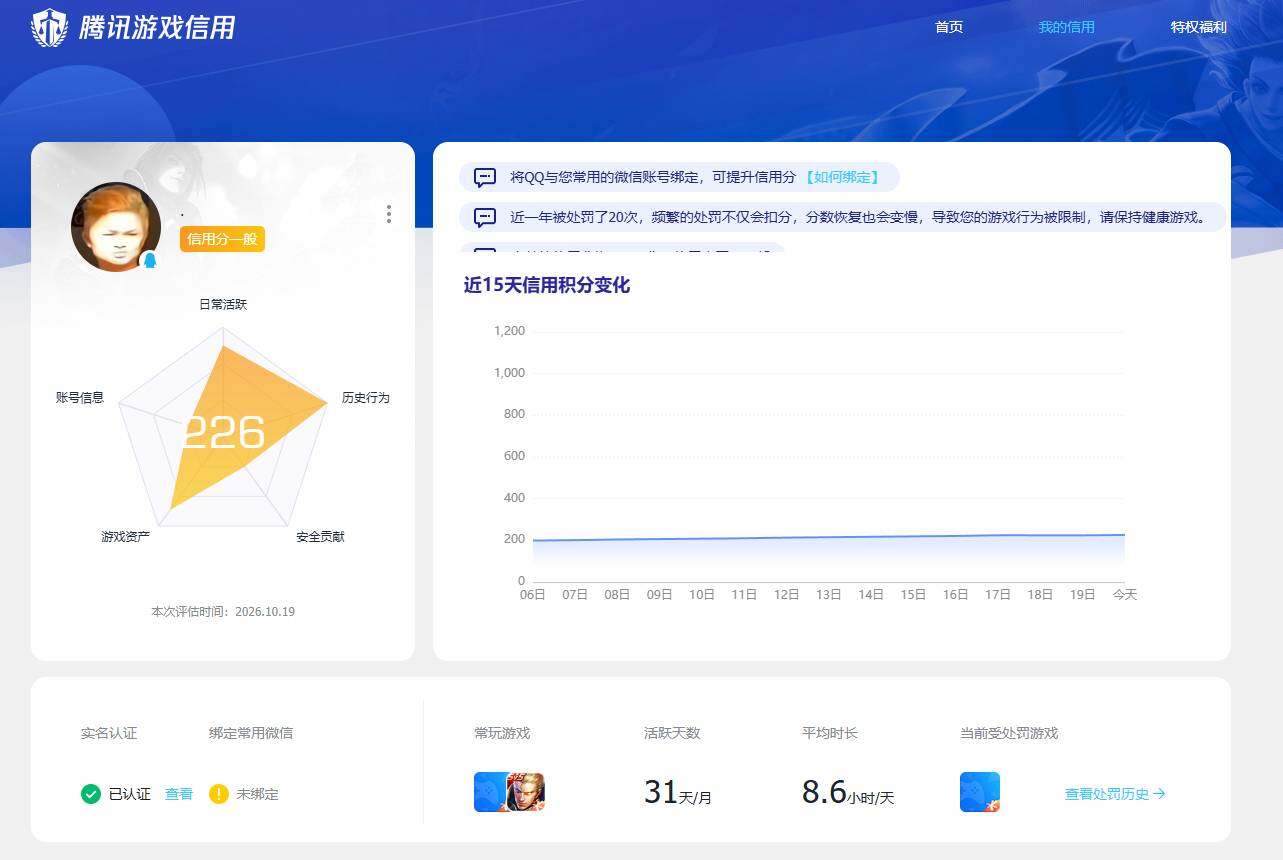Click the 13日 label on chart axis
This screenshot has width=1283, height=860.
click(828, 594)
